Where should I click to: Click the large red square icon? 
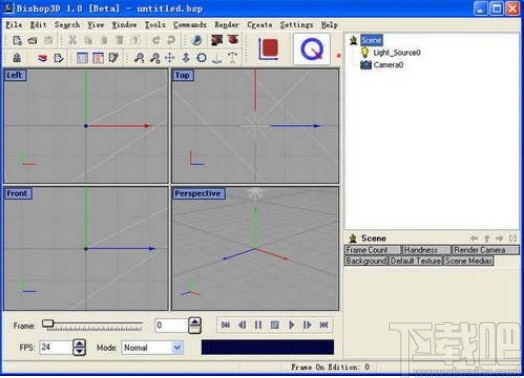click(268, 49)
